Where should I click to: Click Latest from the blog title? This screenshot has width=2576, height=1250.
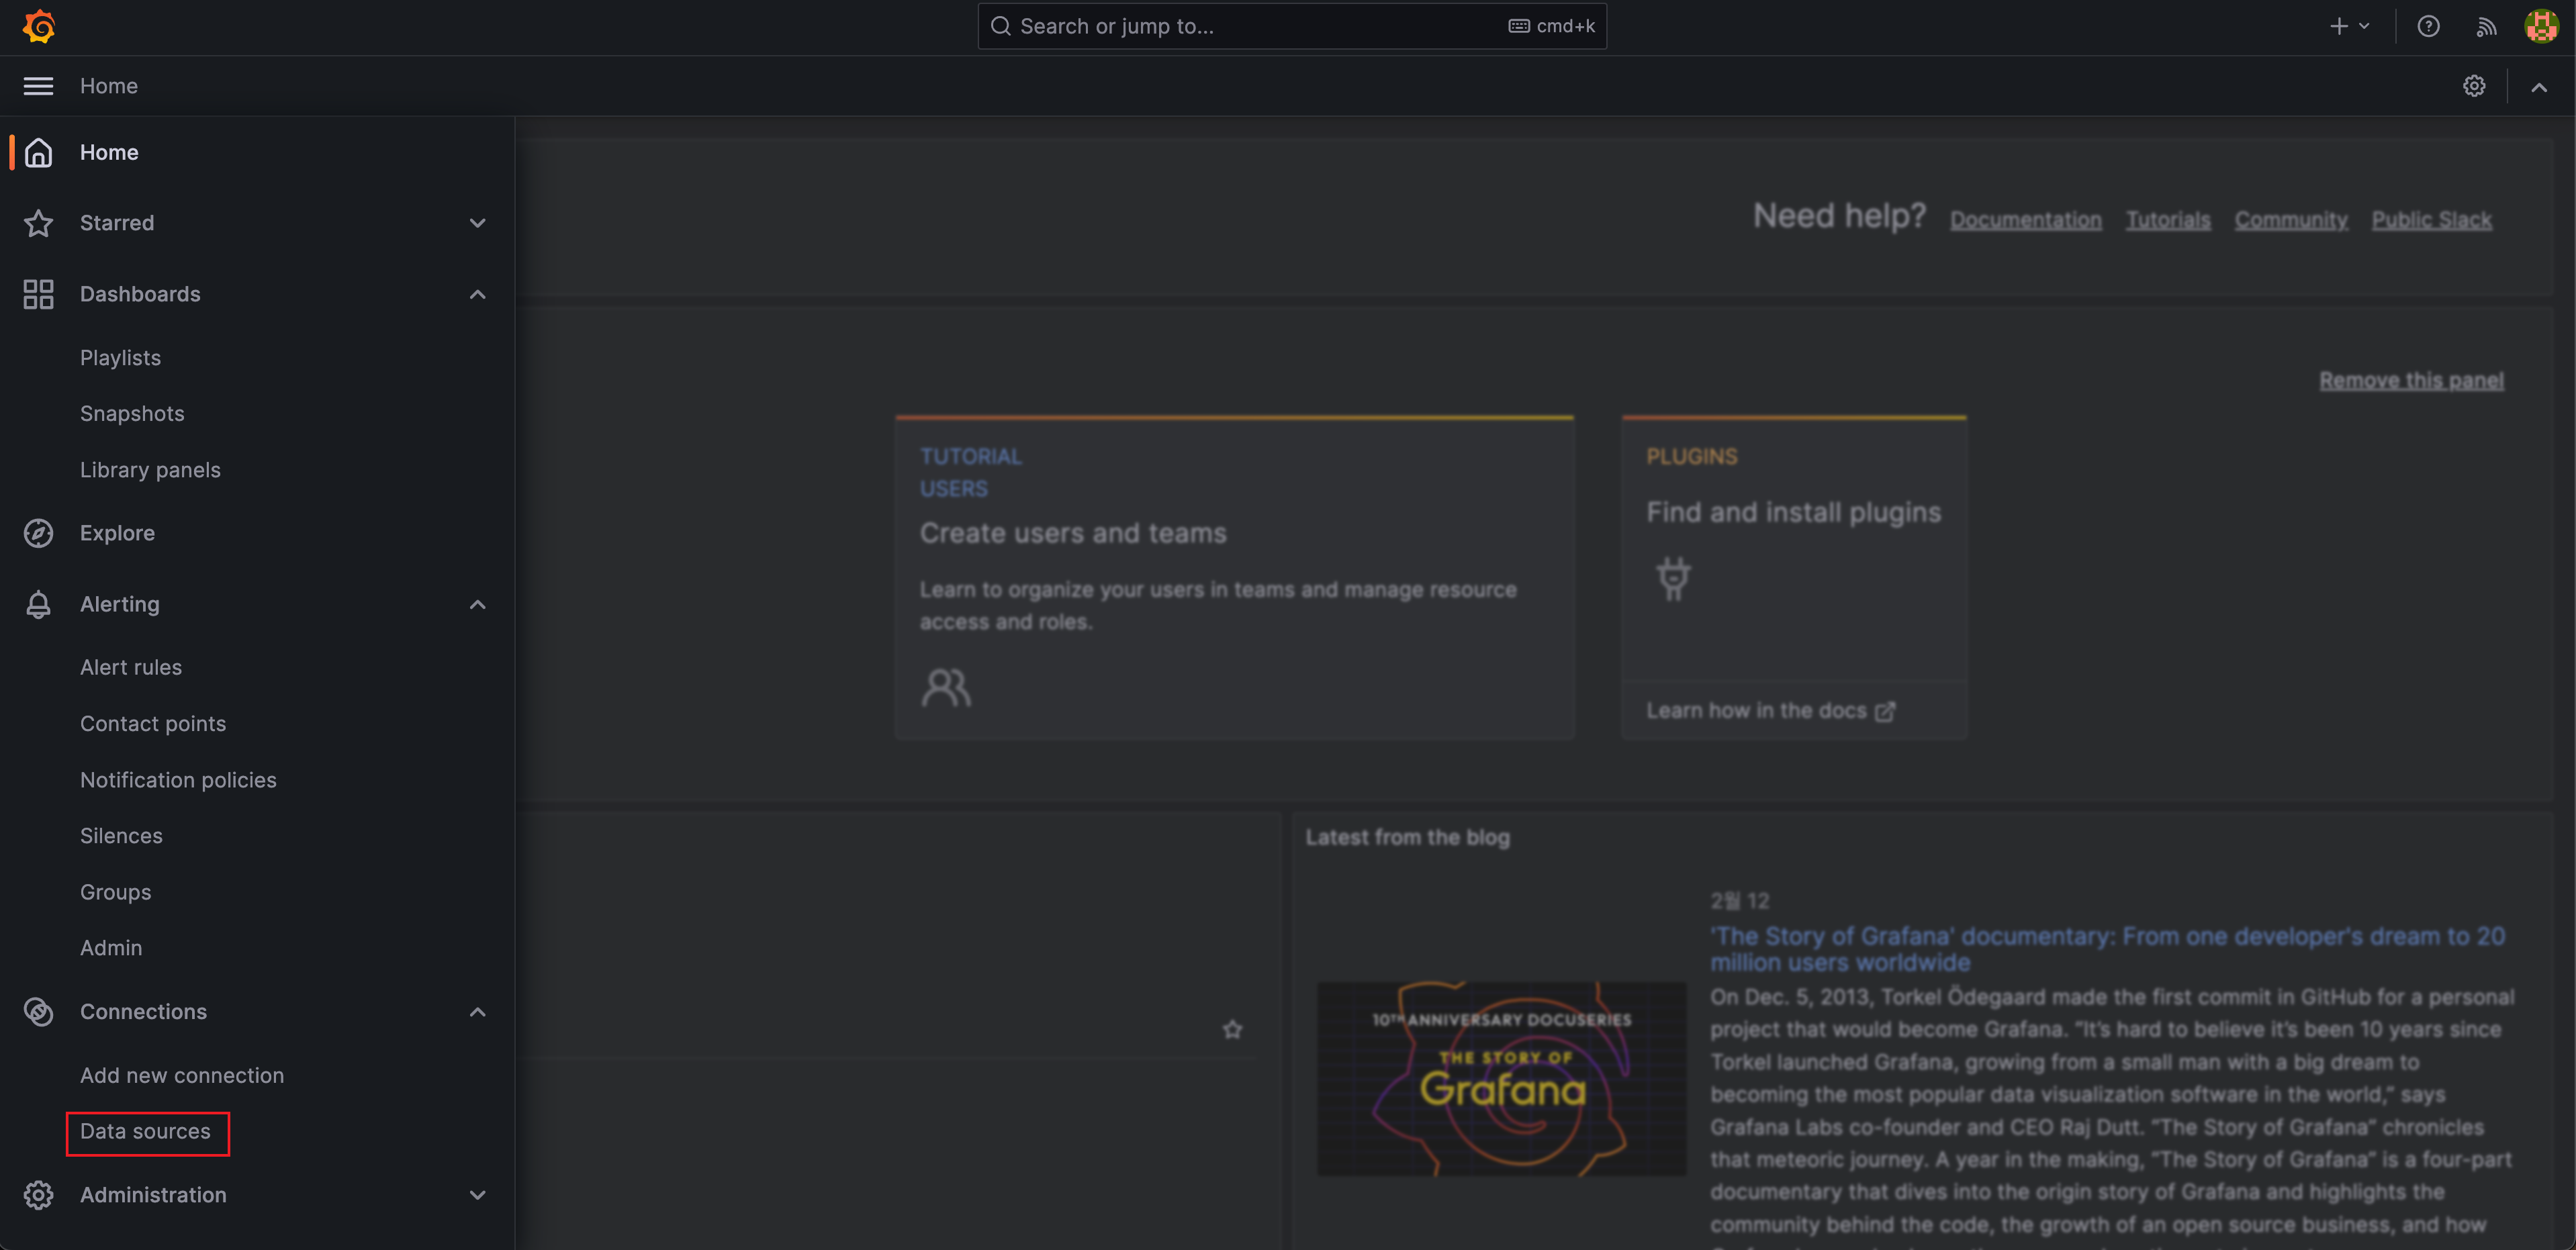pyautogui.click(x=1407, y=837)
